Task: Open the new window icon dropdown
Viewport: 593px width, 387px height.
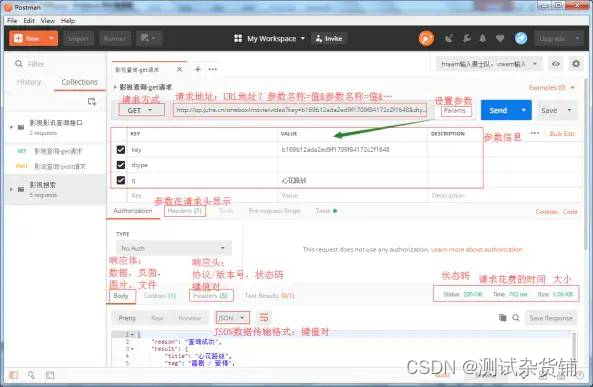Action: pos(149,38)
